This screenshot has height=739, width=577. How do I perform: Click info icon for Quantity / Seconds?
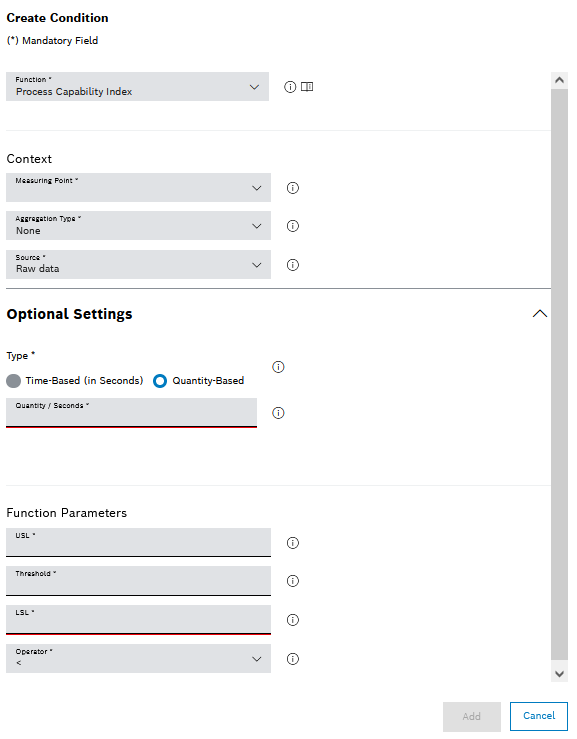coord(278,413)
